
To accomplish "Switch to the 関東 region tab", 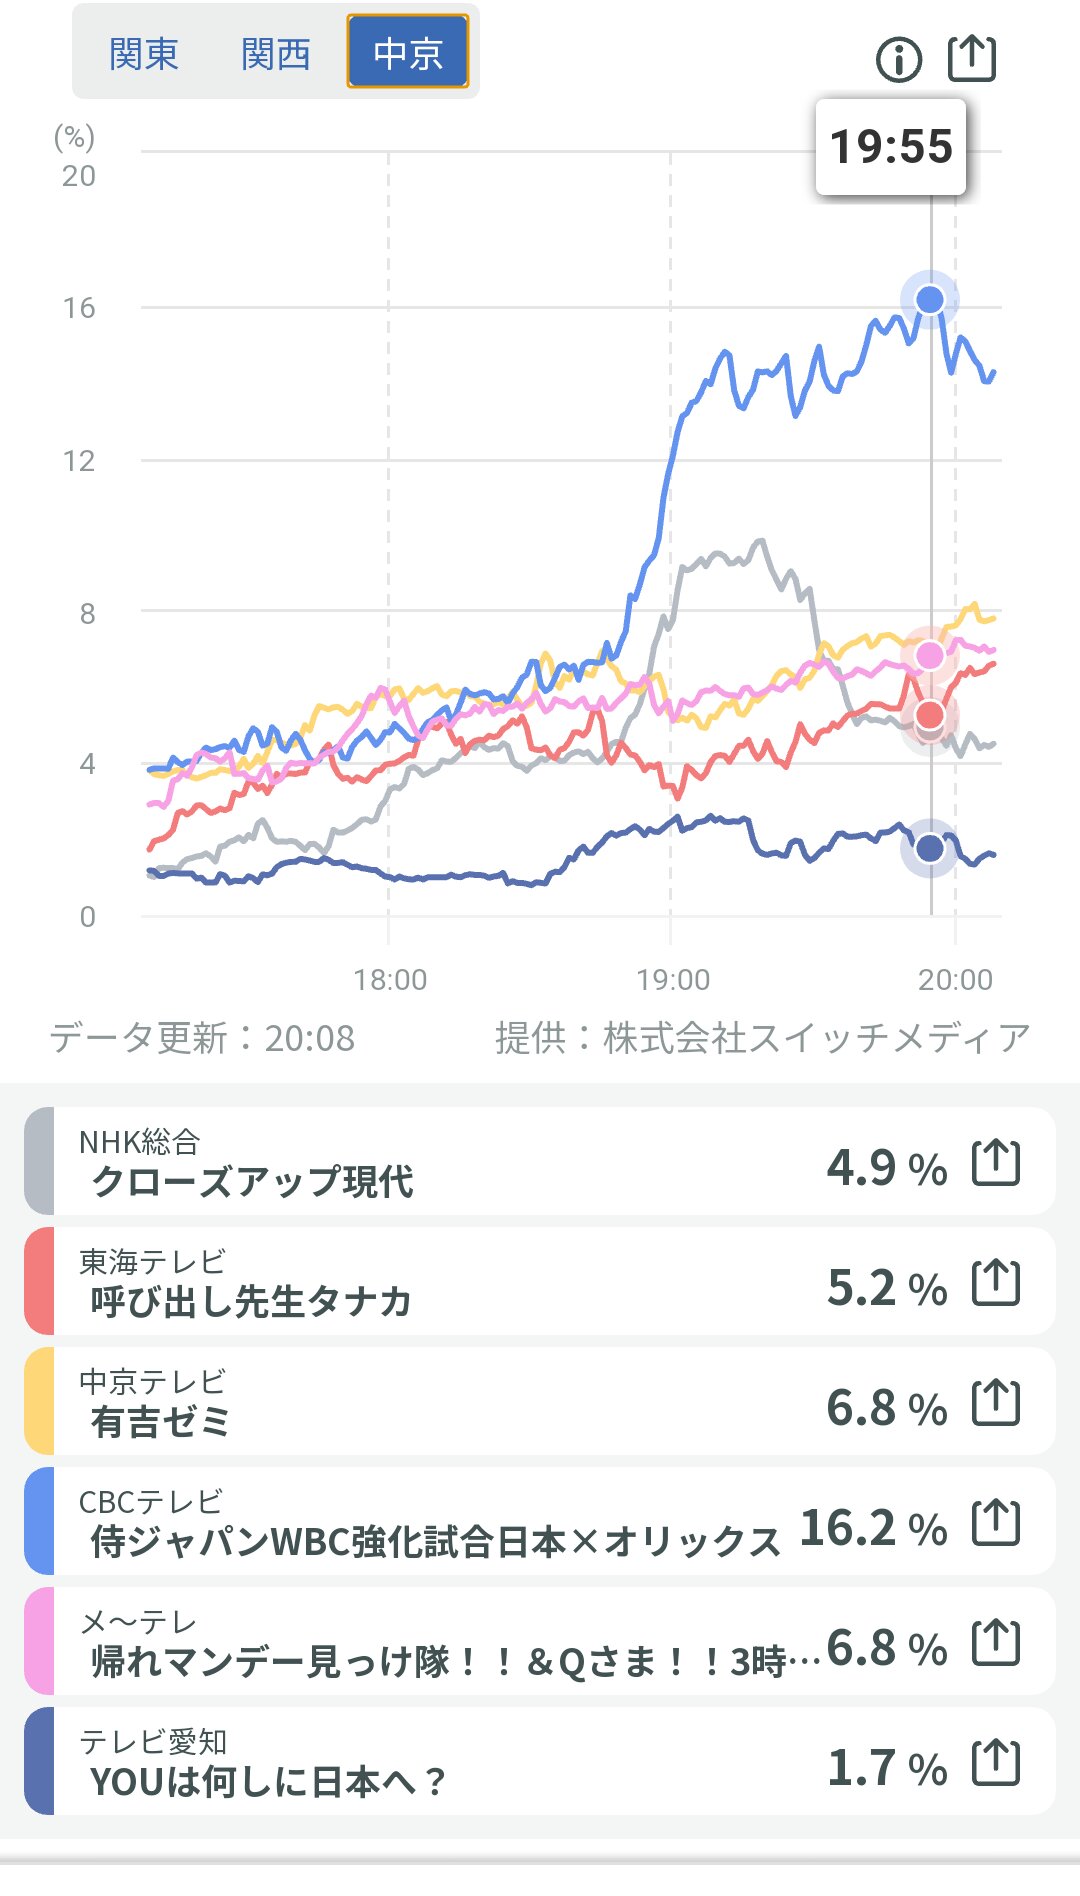I will click(143, 53).
